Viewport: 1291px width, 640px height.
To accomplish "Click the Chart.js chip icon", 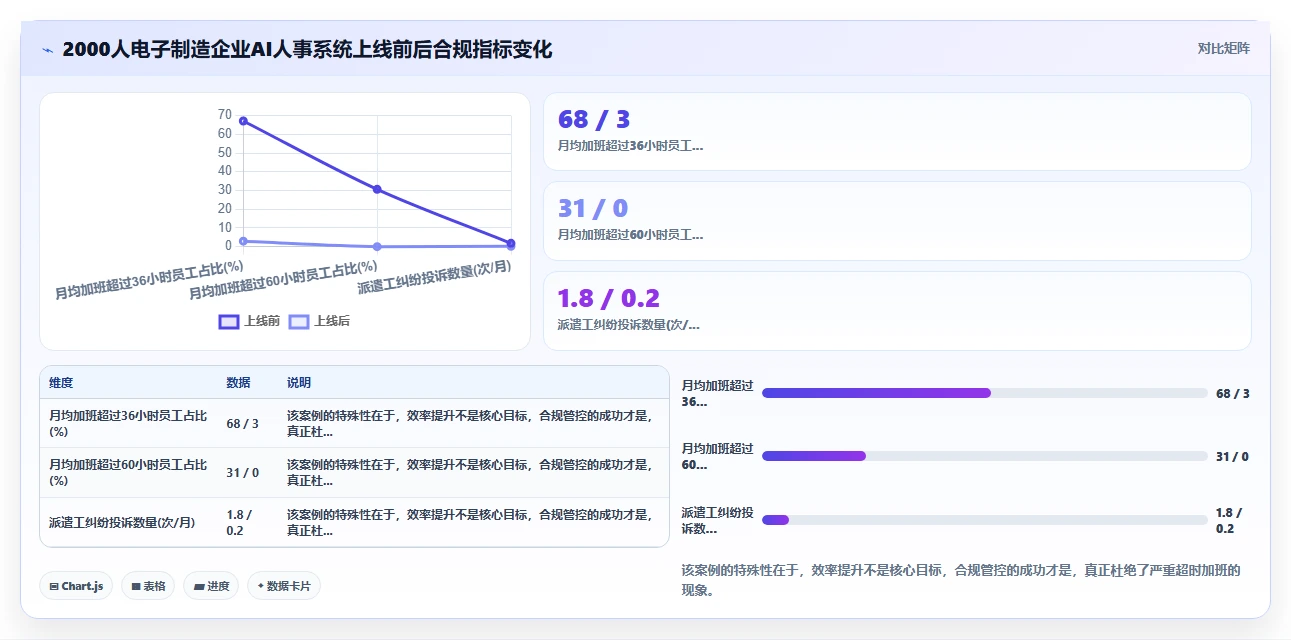I will (54, 587).
